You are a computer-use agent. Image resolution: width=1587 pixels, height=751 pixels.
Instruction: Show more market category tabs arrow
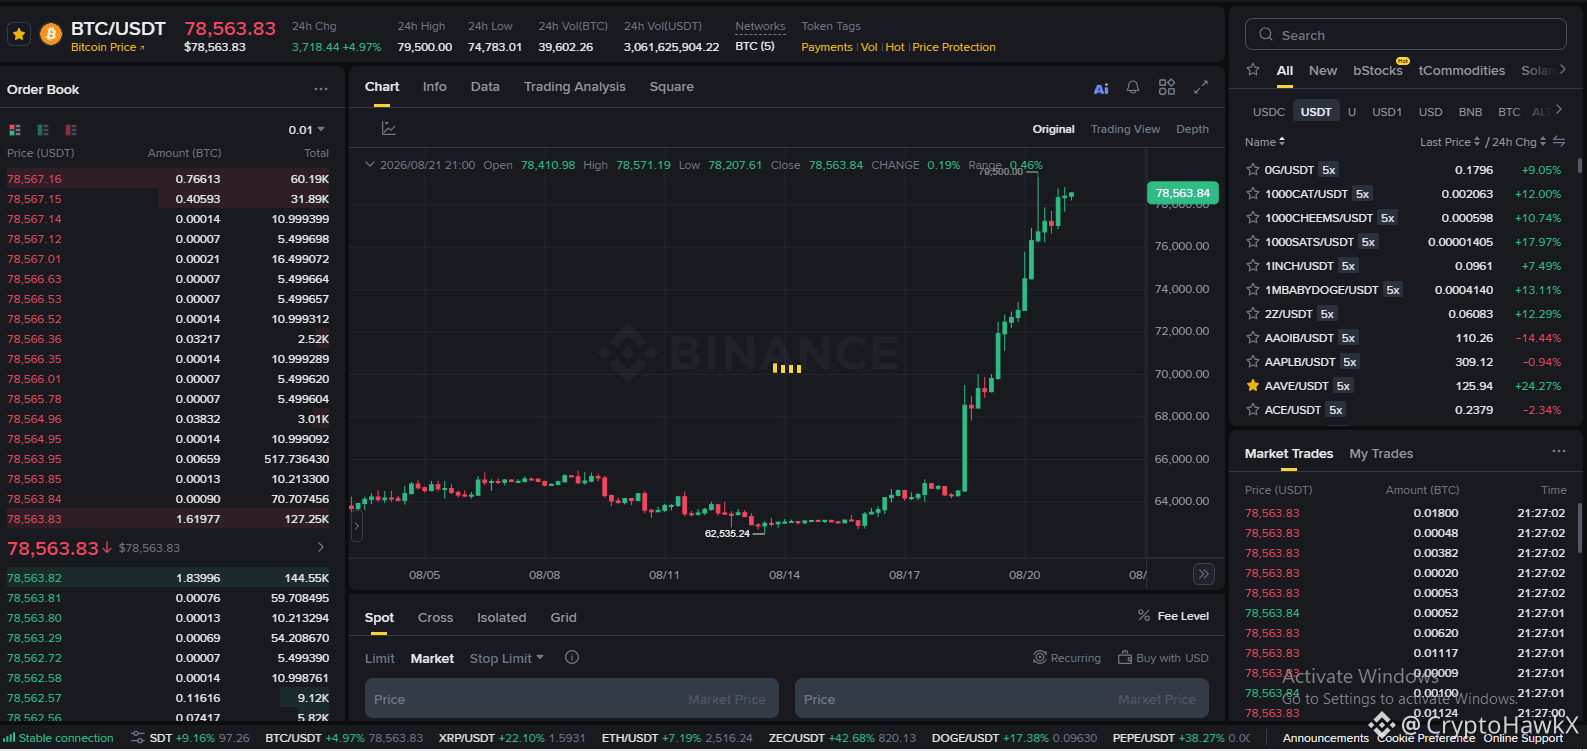click(1563, 69)
